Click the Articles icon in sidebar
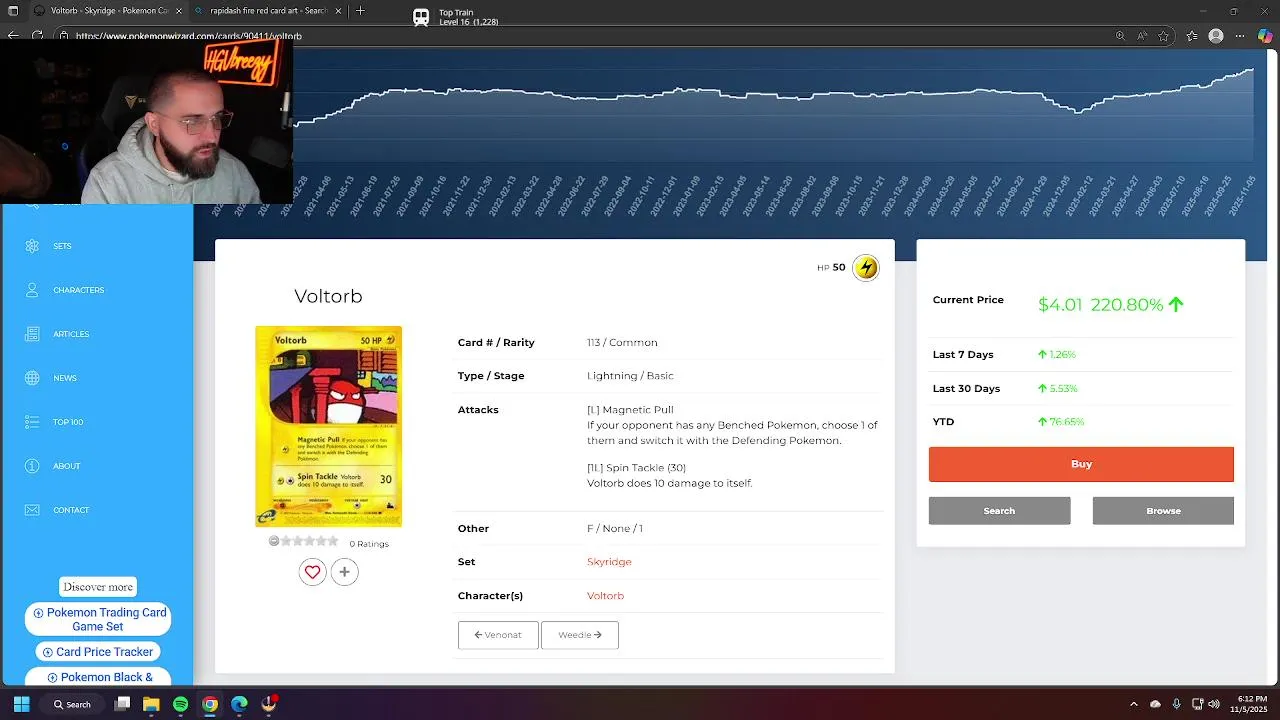The image size is (1280, 720). click(32, 334)
